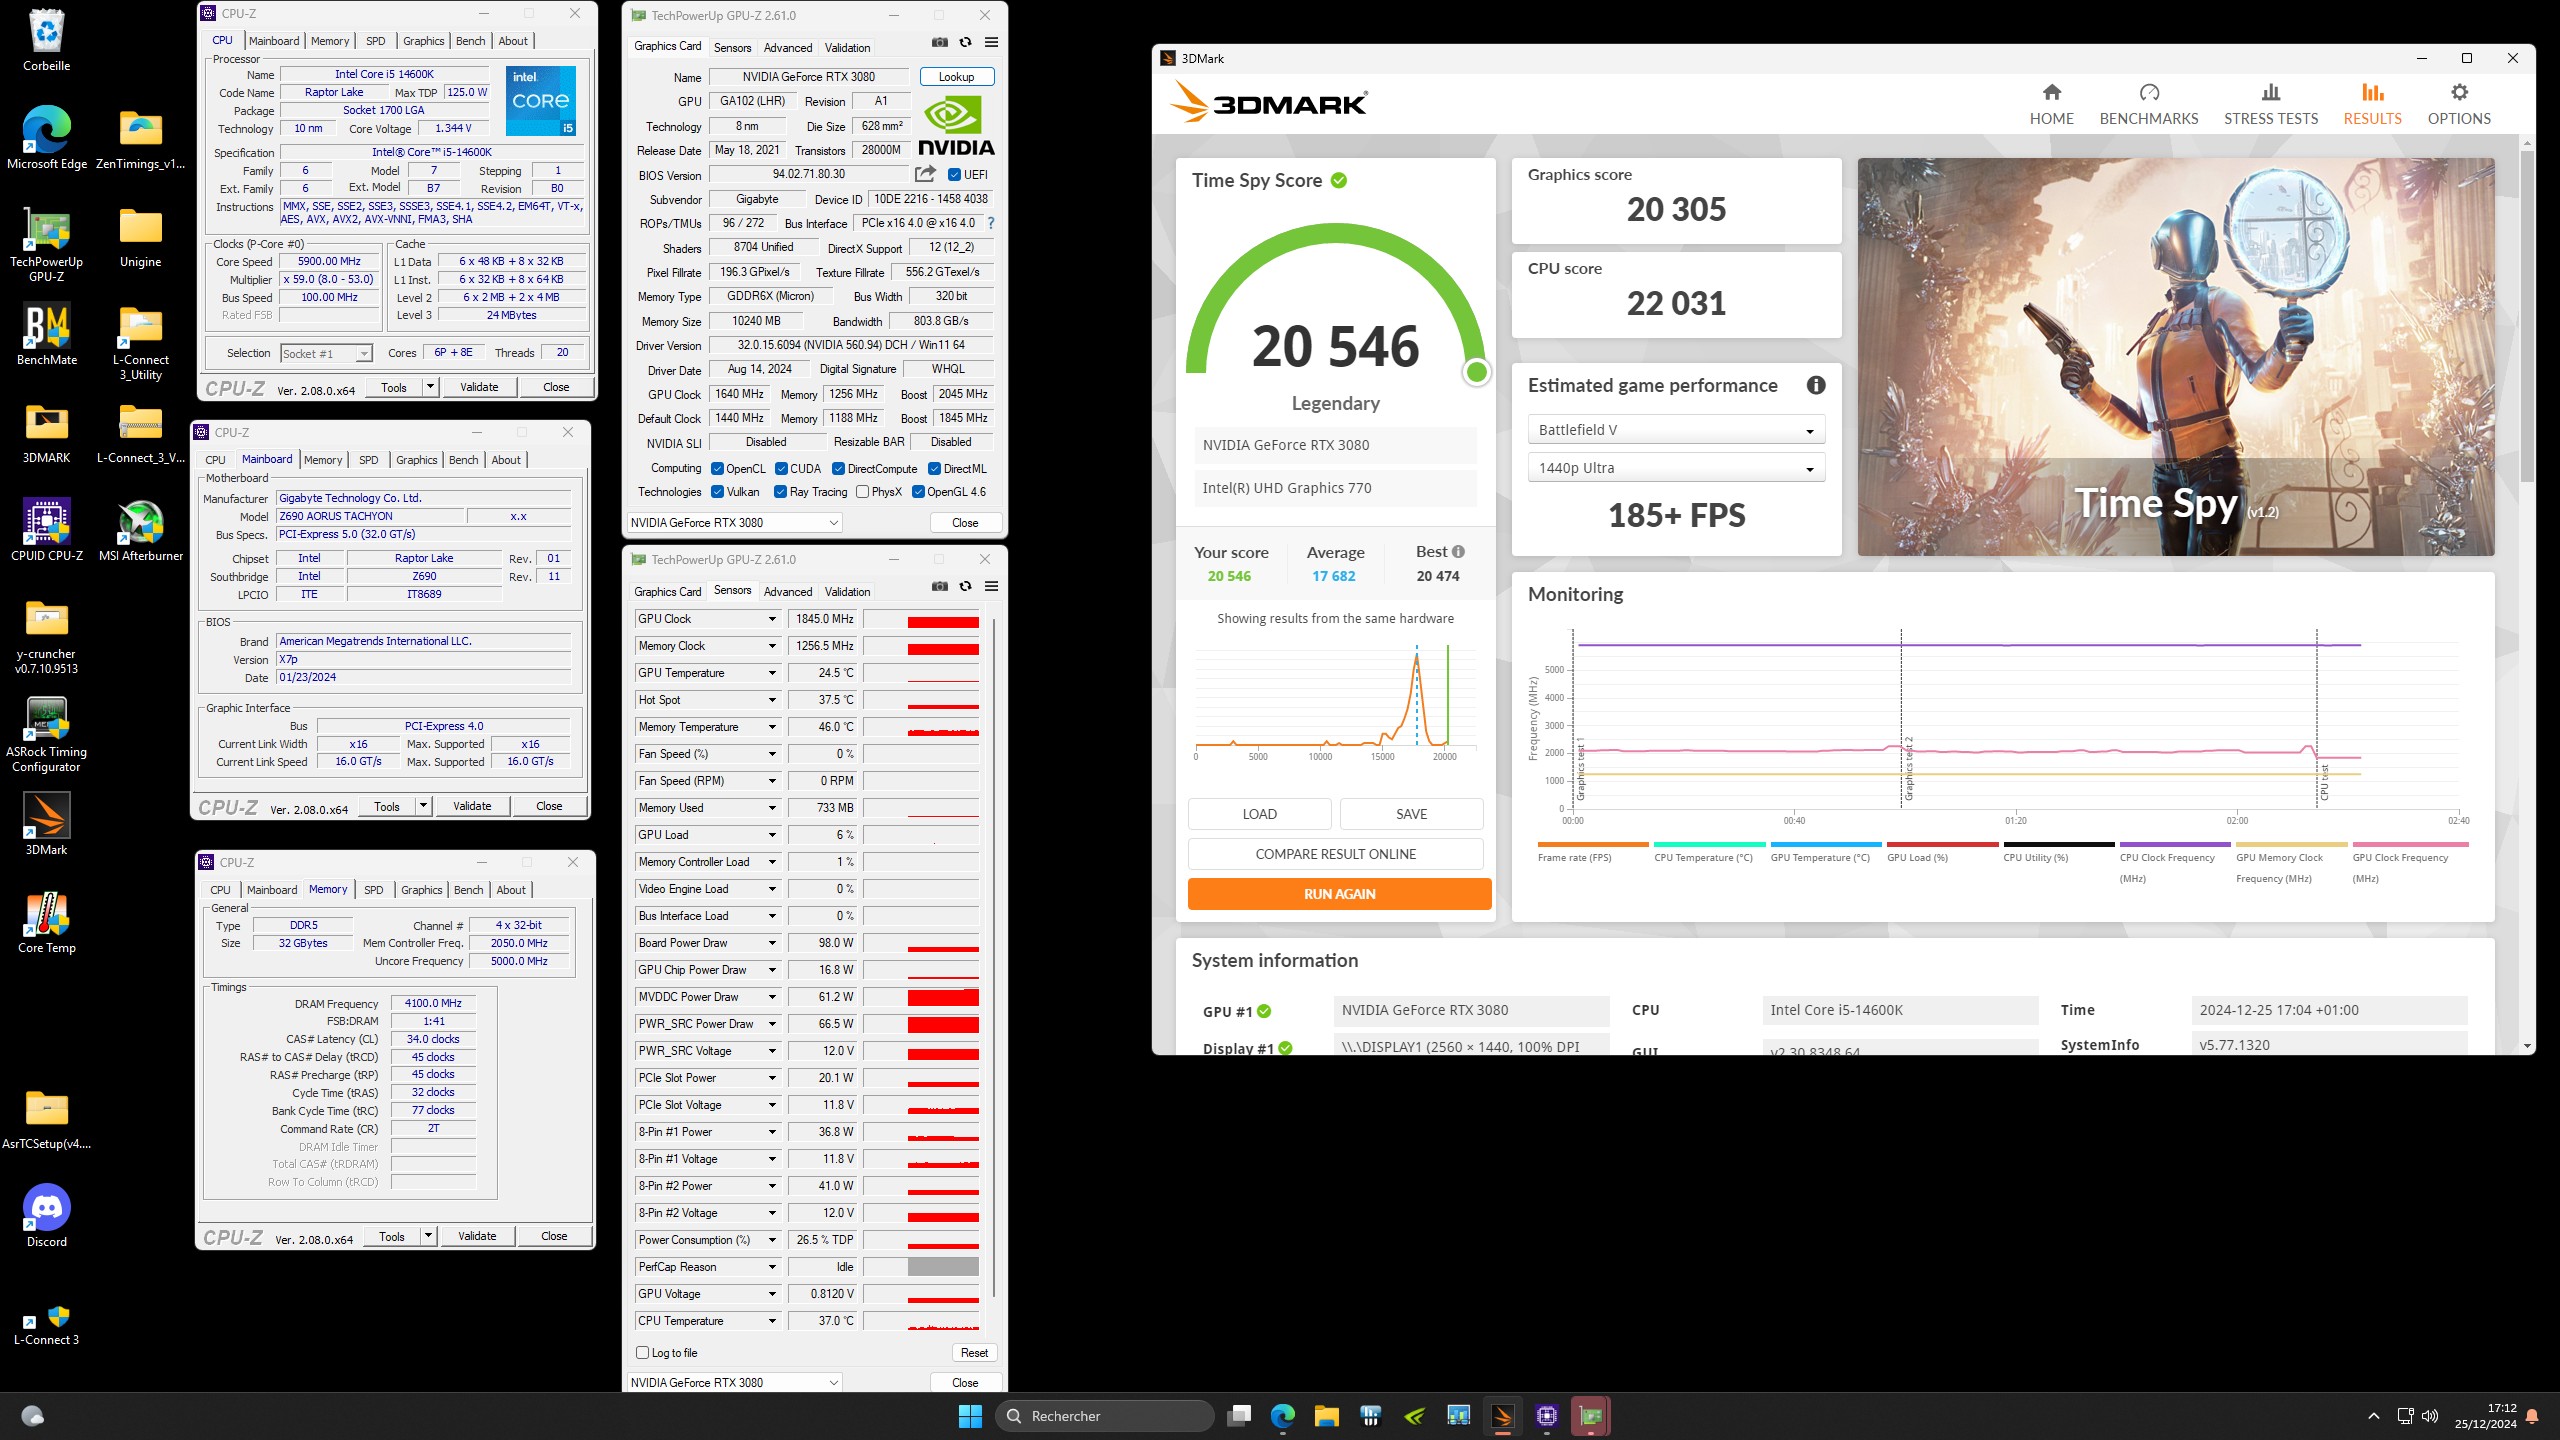The image size is (2560, 1440).
Task: Click info icon beside Estimated game performance
Action: (1816, 385)
